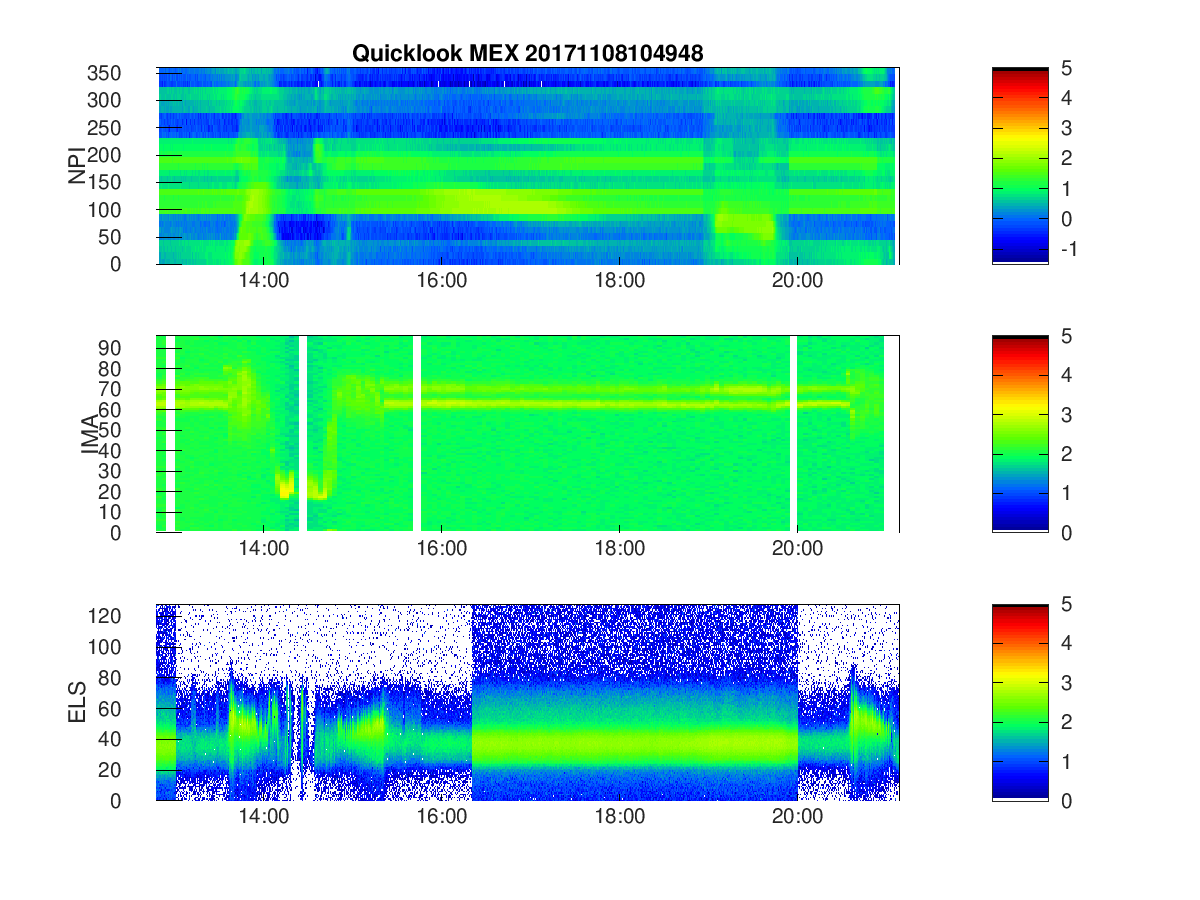Click the 14:00 label under IMA panel
The height and width of the screenshot is (900, 1200).
tap(264, 549)
